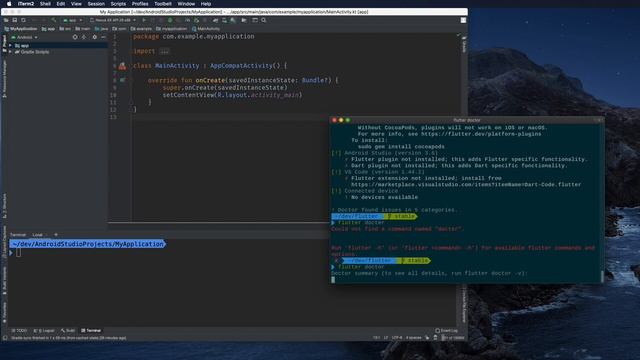
Task: Open the Build tool window tab
Action: [68, 331]
